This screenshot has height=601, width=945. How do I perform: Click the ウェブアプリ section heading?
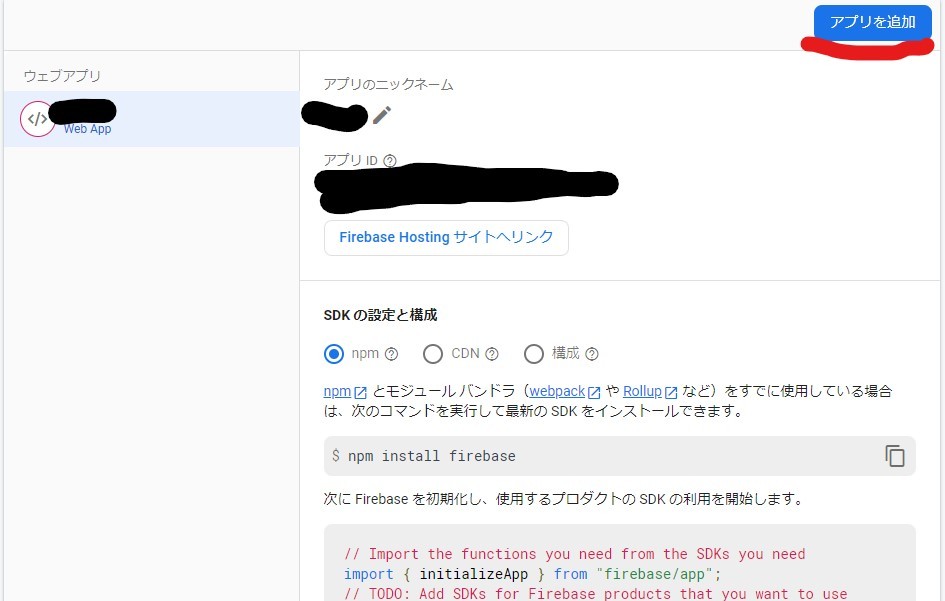[62, 76]
